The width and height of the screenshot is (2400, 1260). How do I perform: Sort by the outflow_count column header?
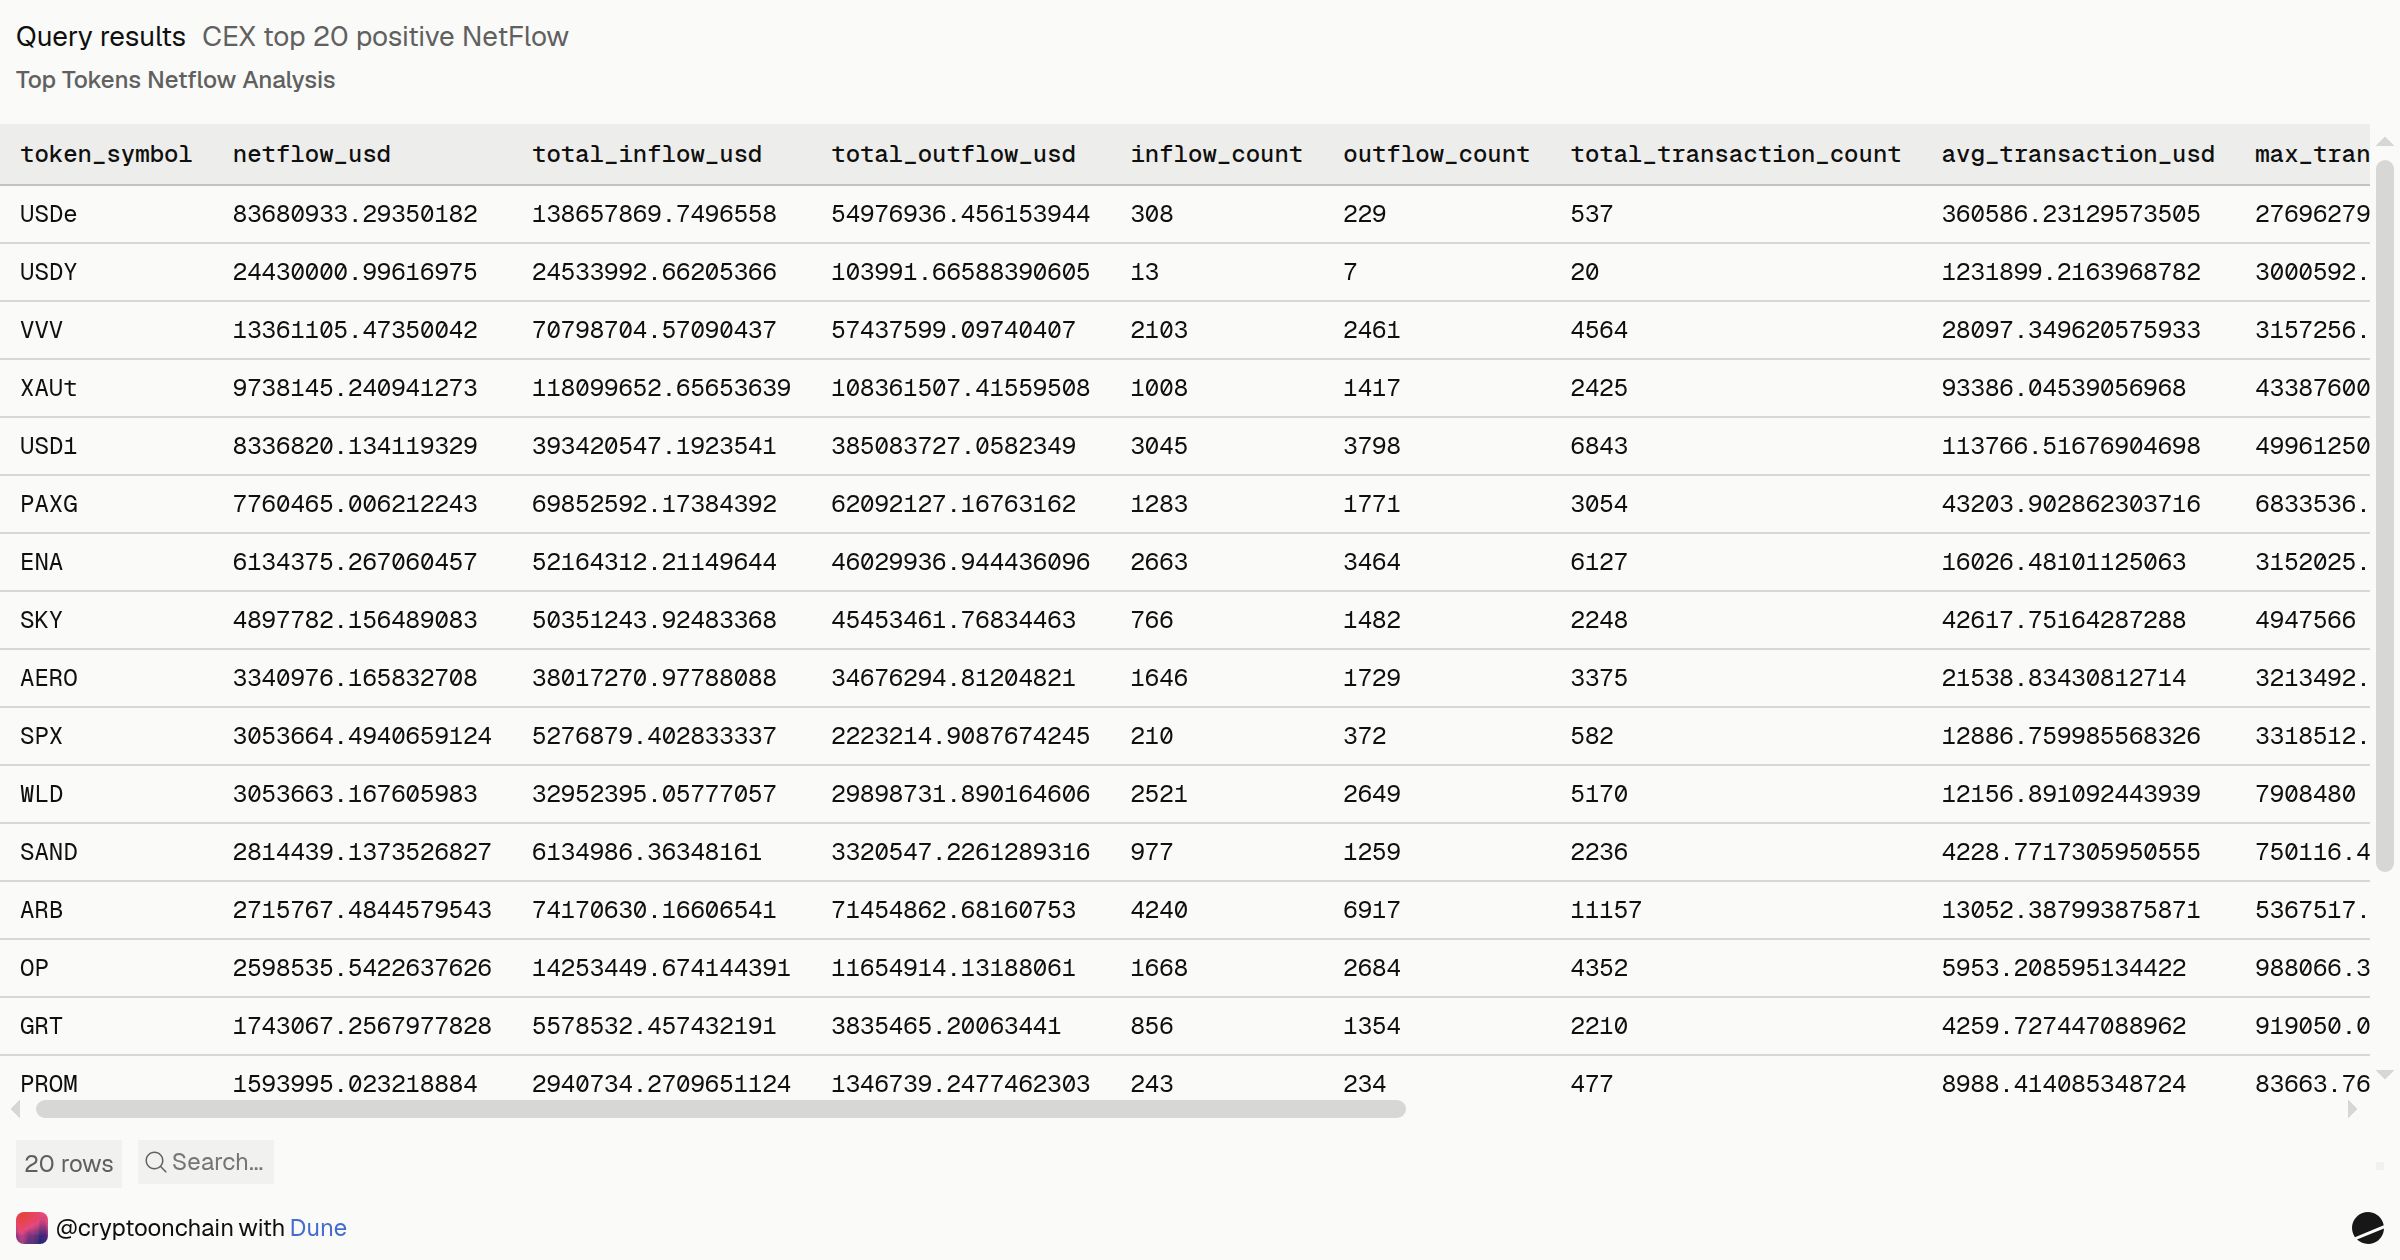pos(1437,154)
